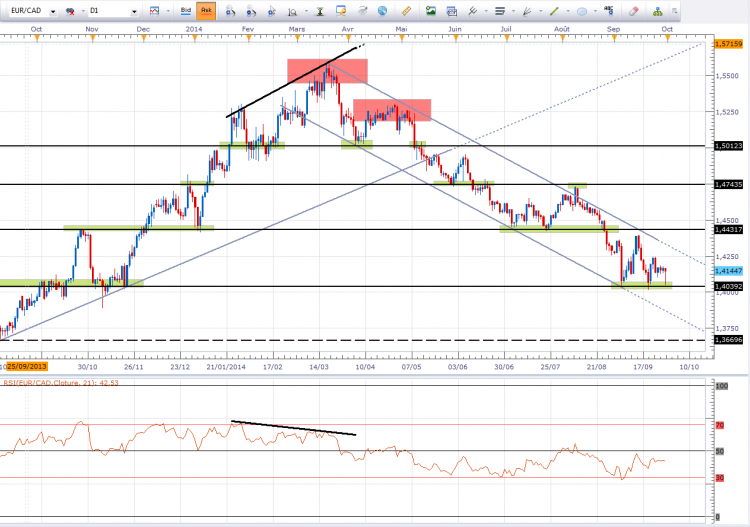Click the blue globe icon
This screenshot has width=750, height=527.
[x=382, y=10]
